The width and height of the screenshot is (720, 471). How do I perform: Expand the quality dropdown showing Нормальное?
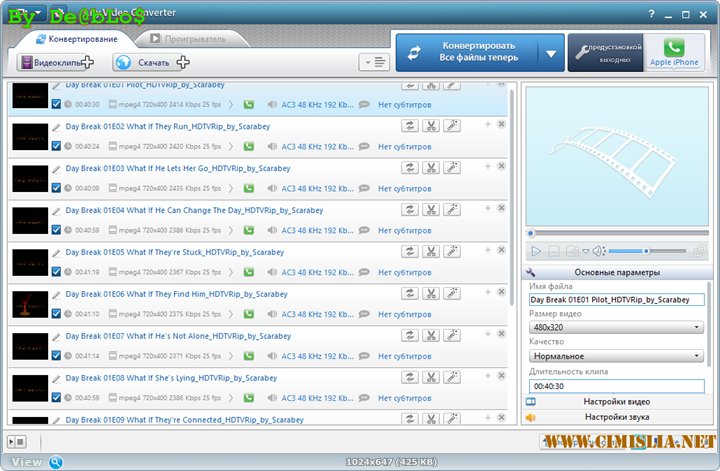click(x=615, y=356)
